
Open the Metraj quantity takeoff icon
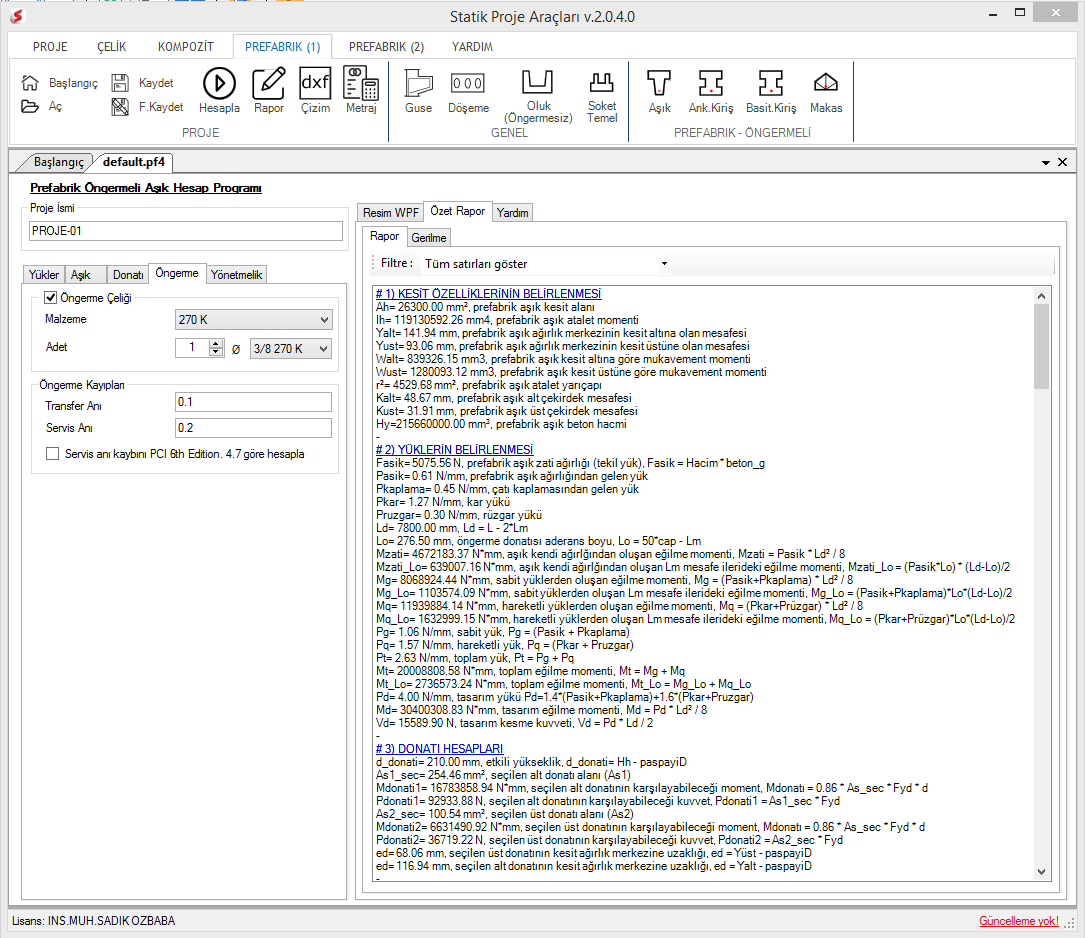tap(361, 83)
